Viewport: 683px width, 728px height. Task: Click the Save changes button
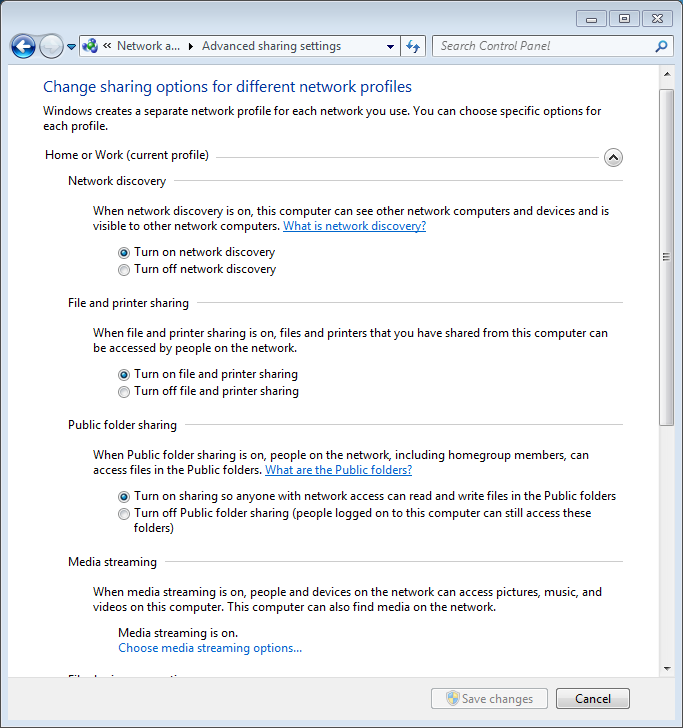pyautogui.click(x=489, y=698)
